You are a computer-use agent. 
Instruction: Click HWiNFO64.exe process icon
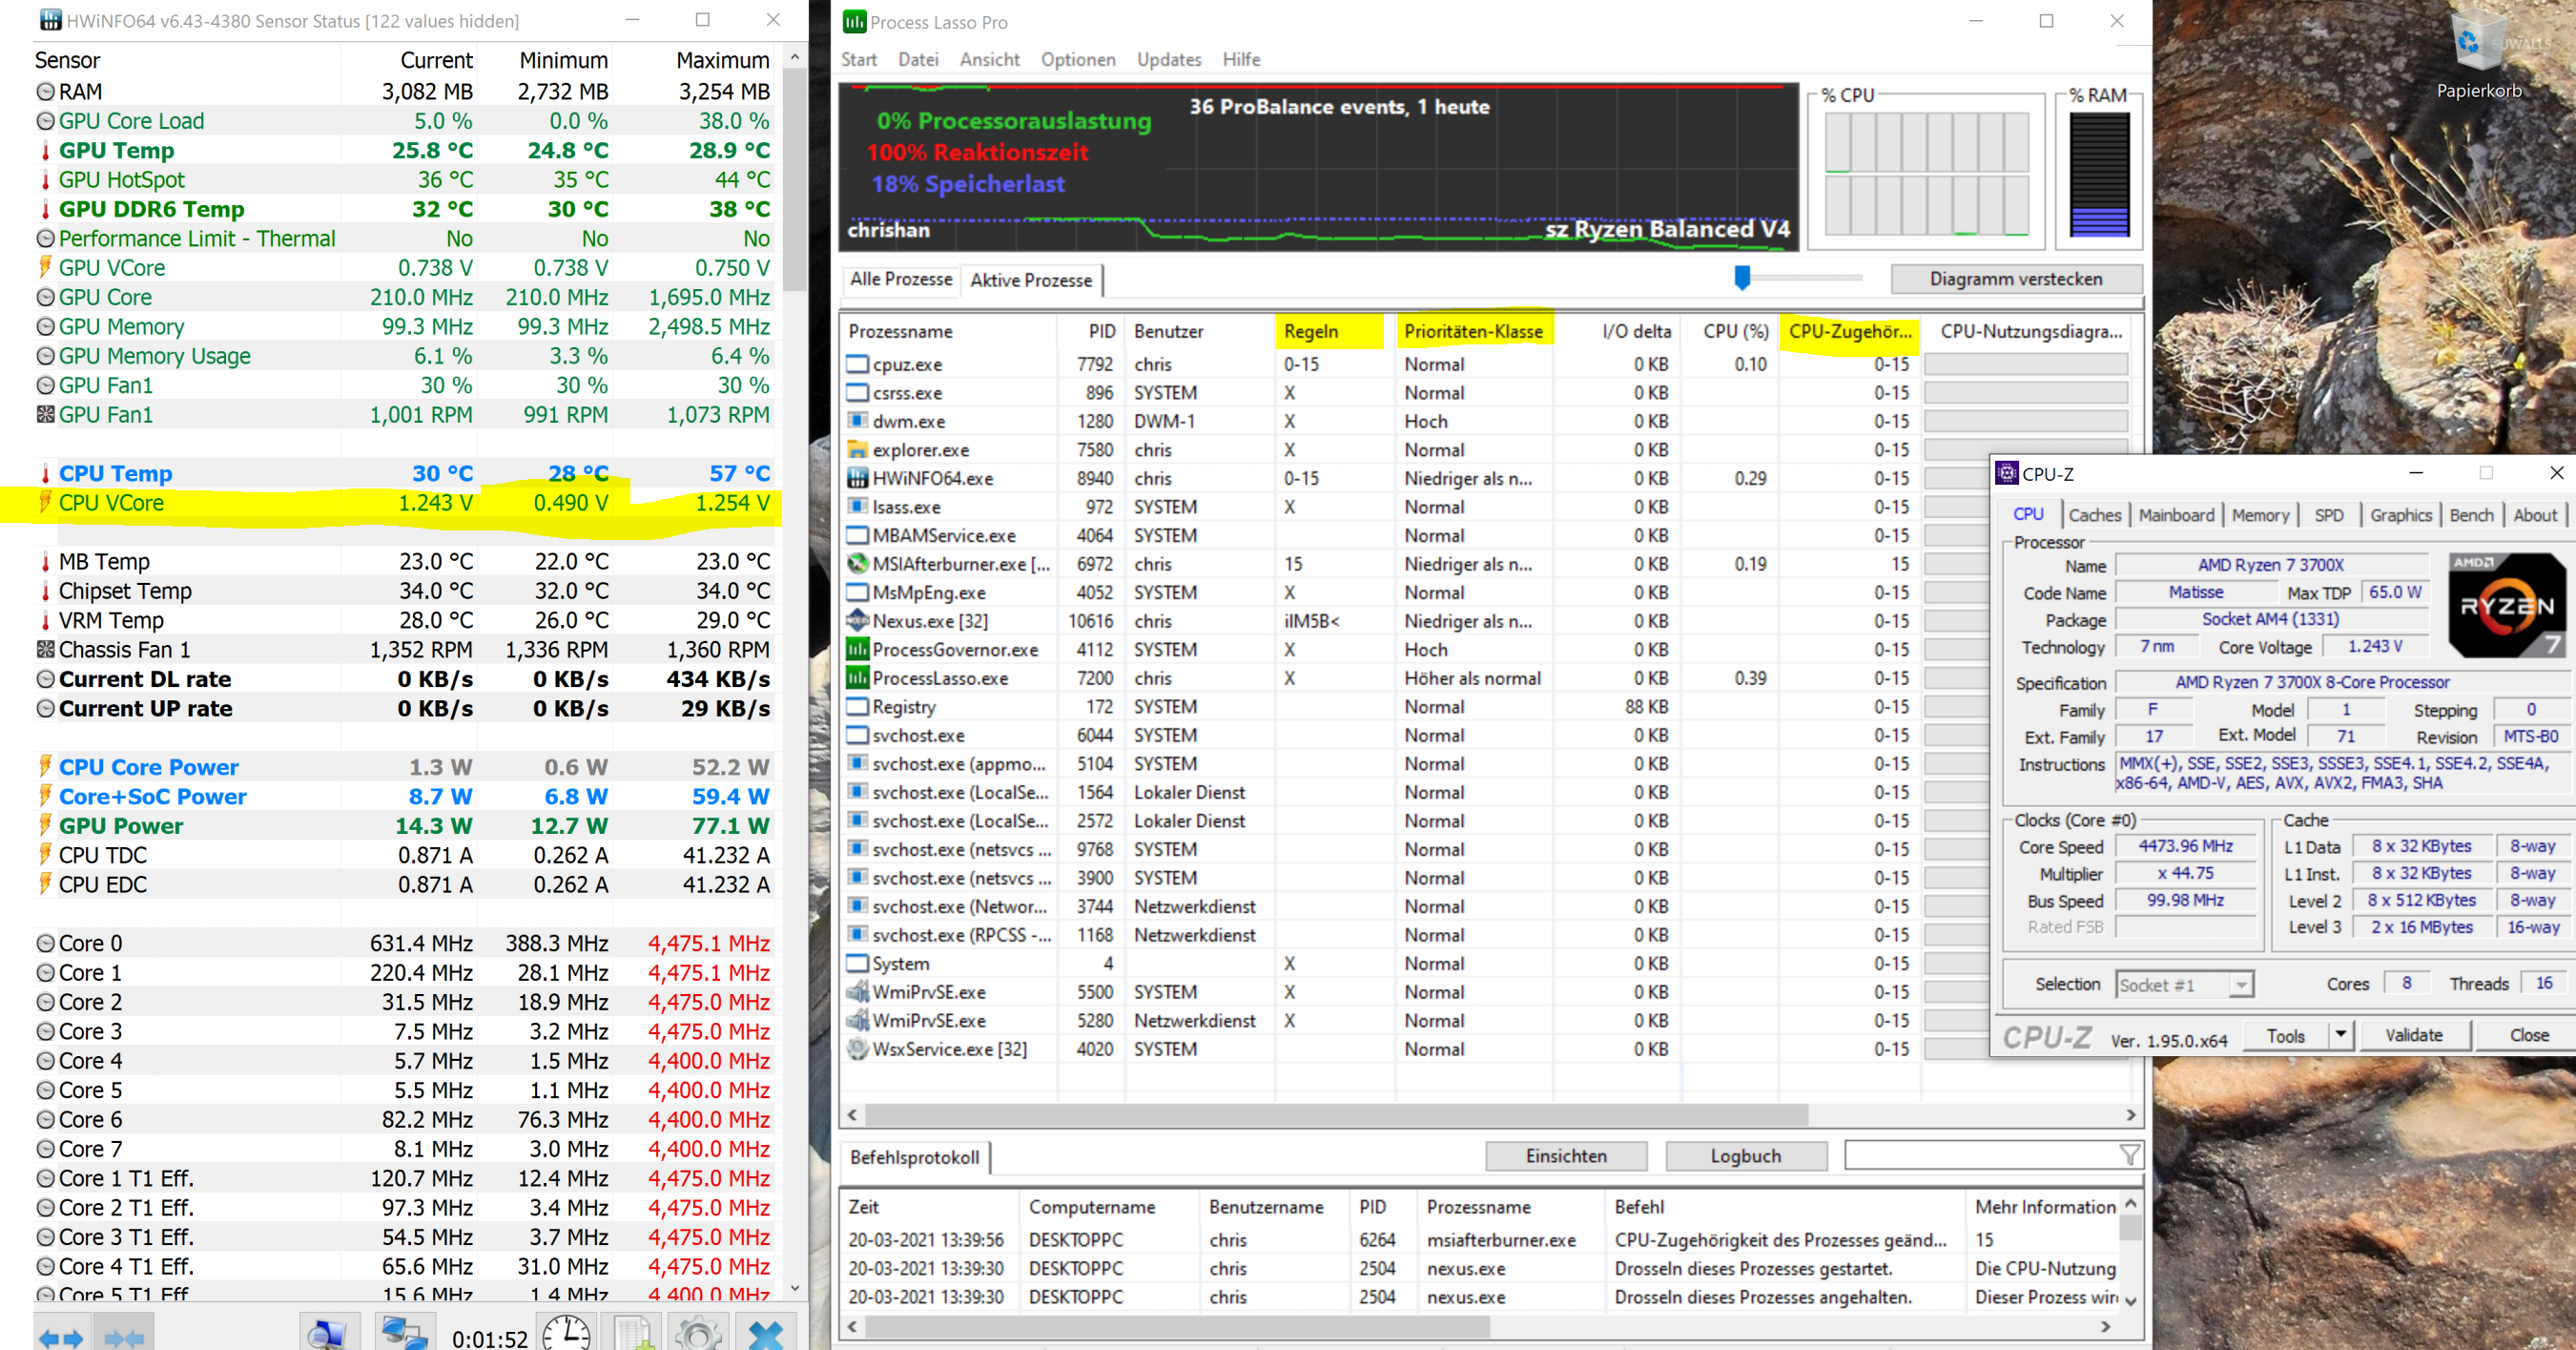857,478
